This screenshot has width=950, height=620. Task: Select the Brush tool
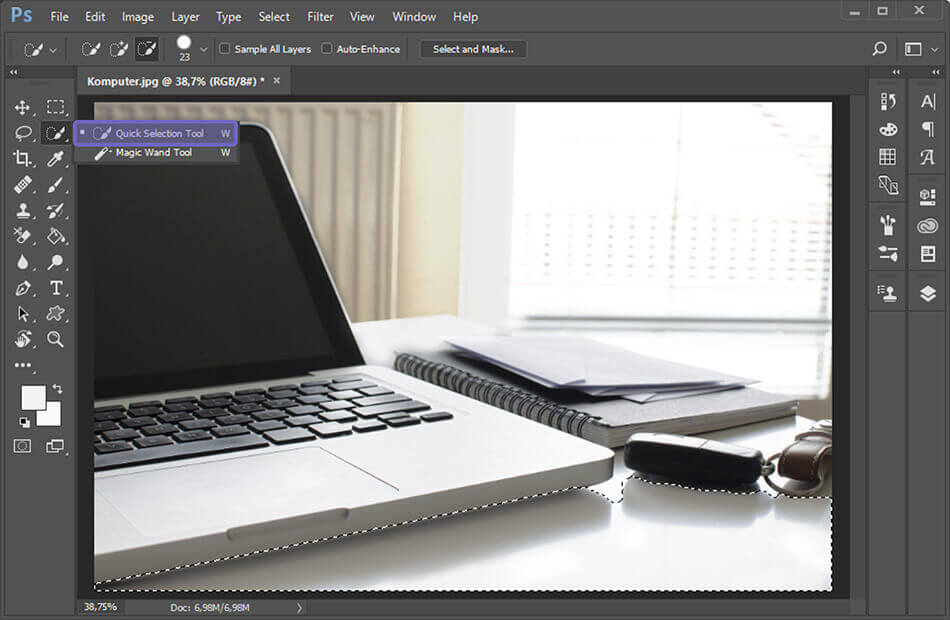(55, 184)
